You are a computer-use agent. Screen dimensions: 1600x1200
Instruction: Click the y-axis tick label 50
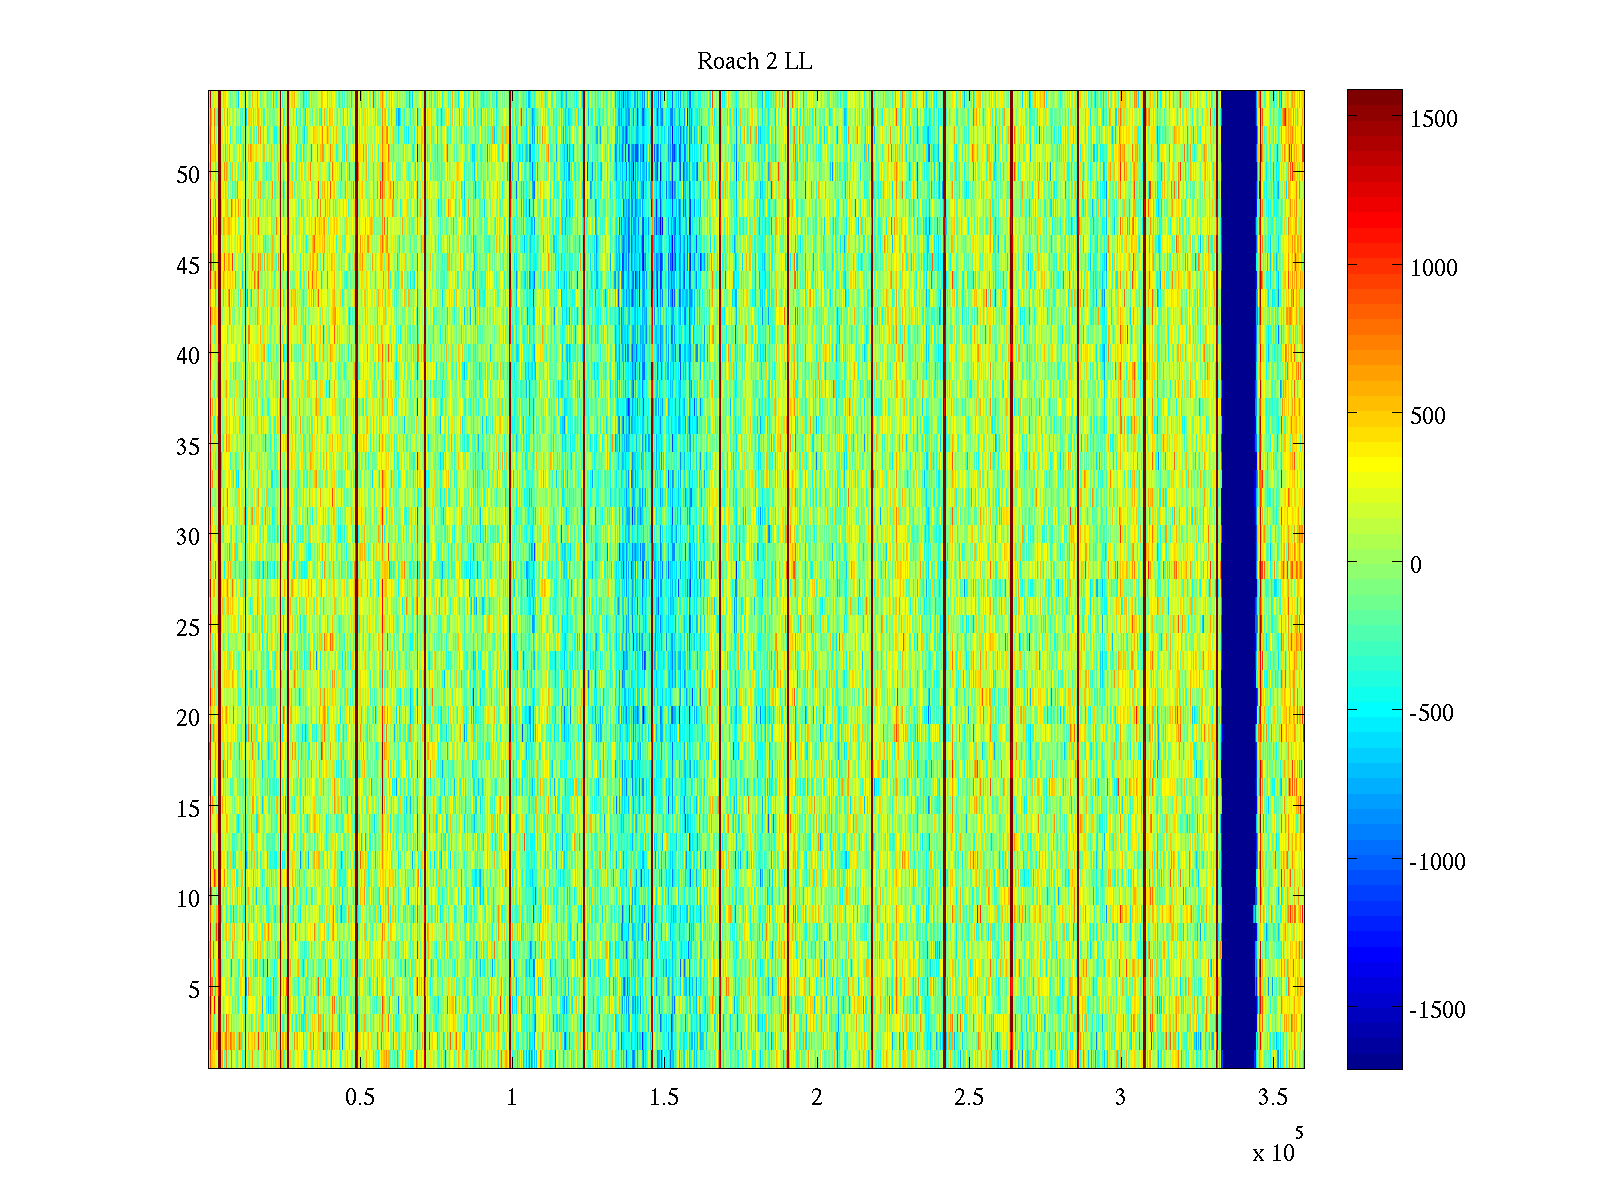188,174
